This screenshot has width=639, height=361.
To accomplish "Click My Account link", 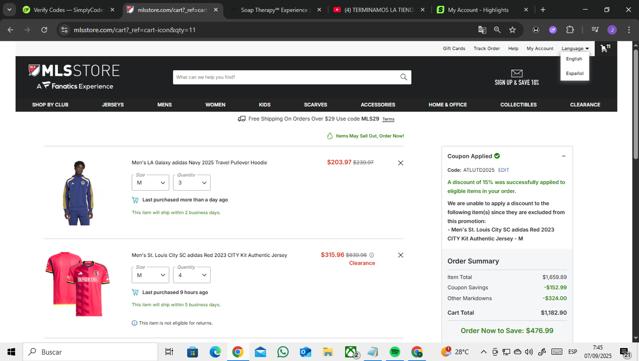I will pyautogui.click(x=540, y=48).
